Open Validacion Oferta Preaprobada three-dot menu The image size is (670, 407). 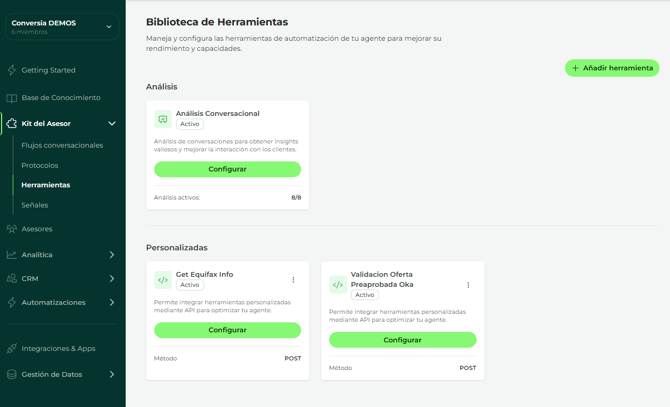(x=468, y=285)
